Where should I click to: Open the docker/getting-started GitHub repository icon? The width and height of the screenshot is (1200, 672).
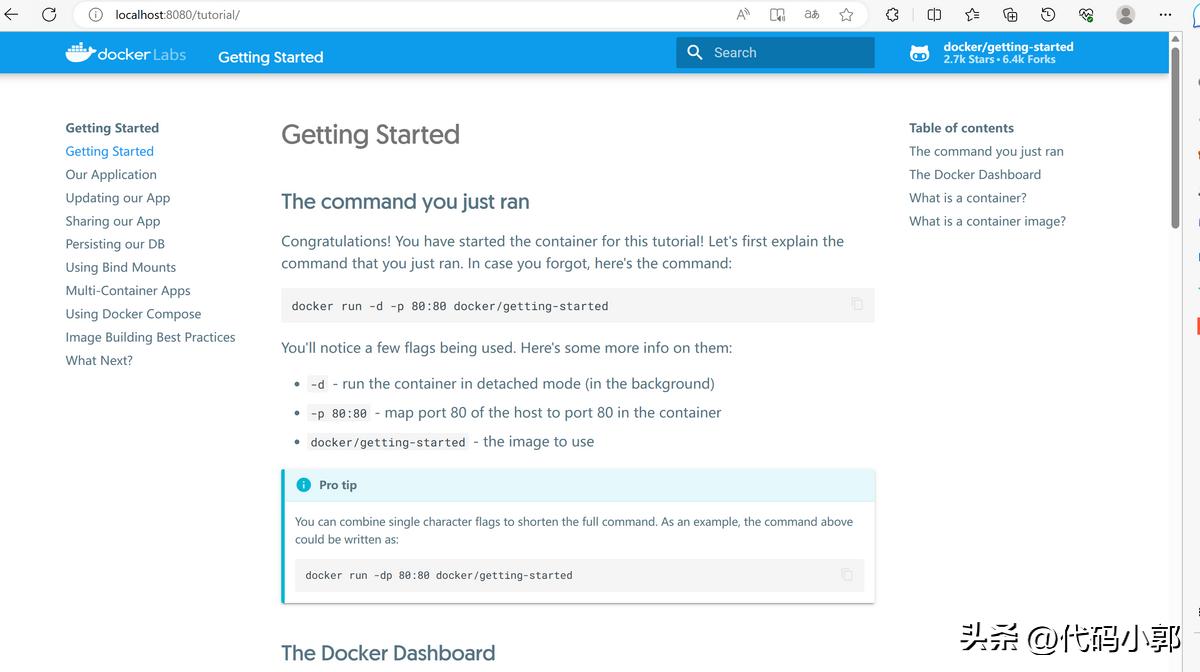click(919, 52)
